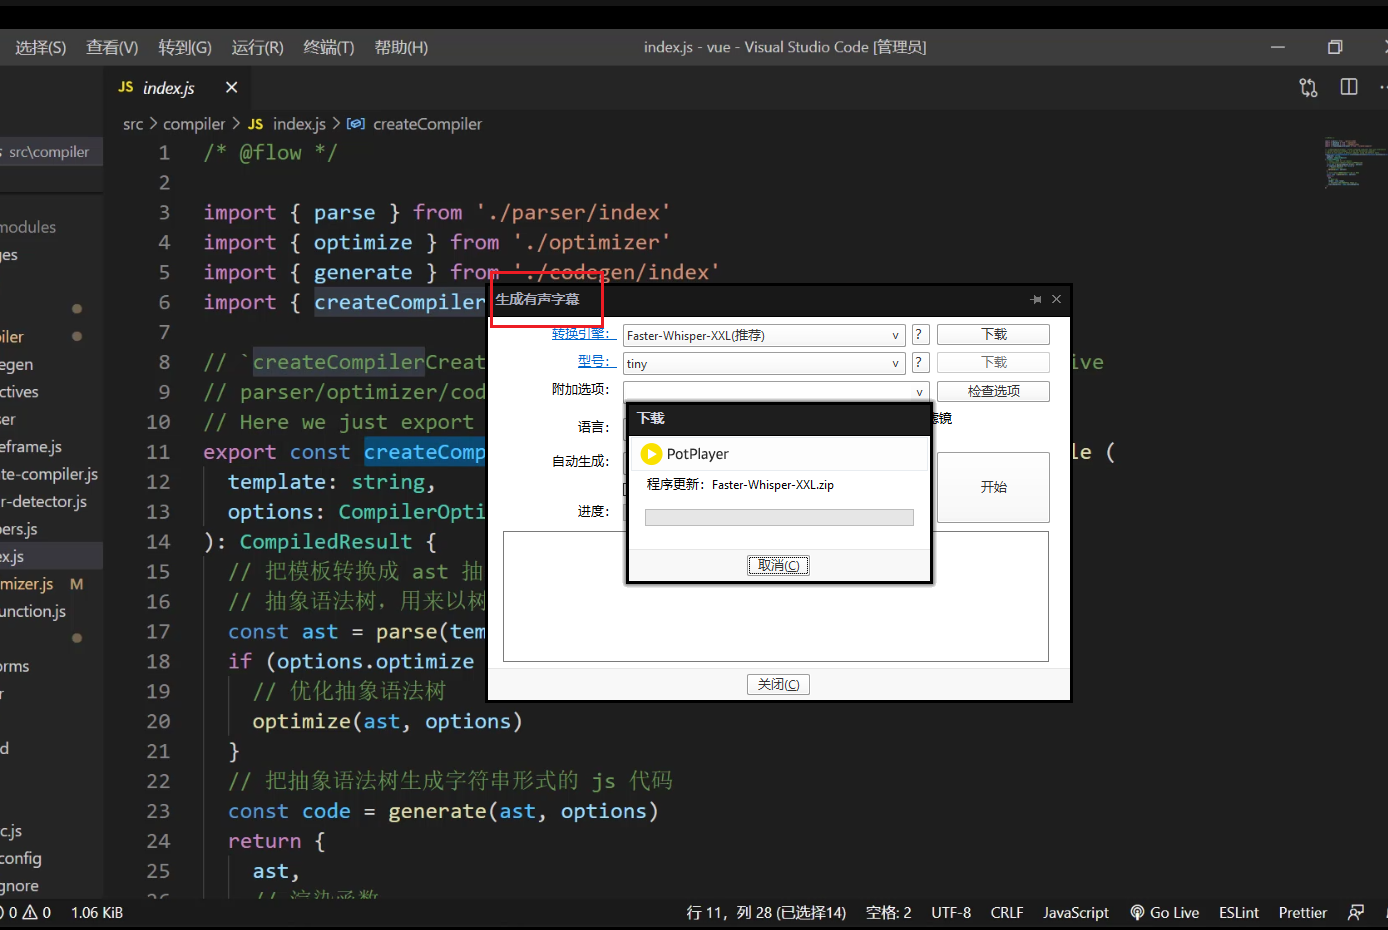Open the 帮助(H) menu
Image resolution: width=1388 pixels, height=930 pixels.
[x=401, y=47]
